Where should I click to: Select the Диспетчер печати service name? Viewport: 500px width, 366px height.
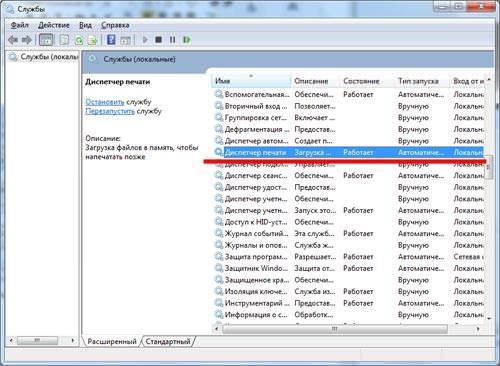[x=255, y=153]
